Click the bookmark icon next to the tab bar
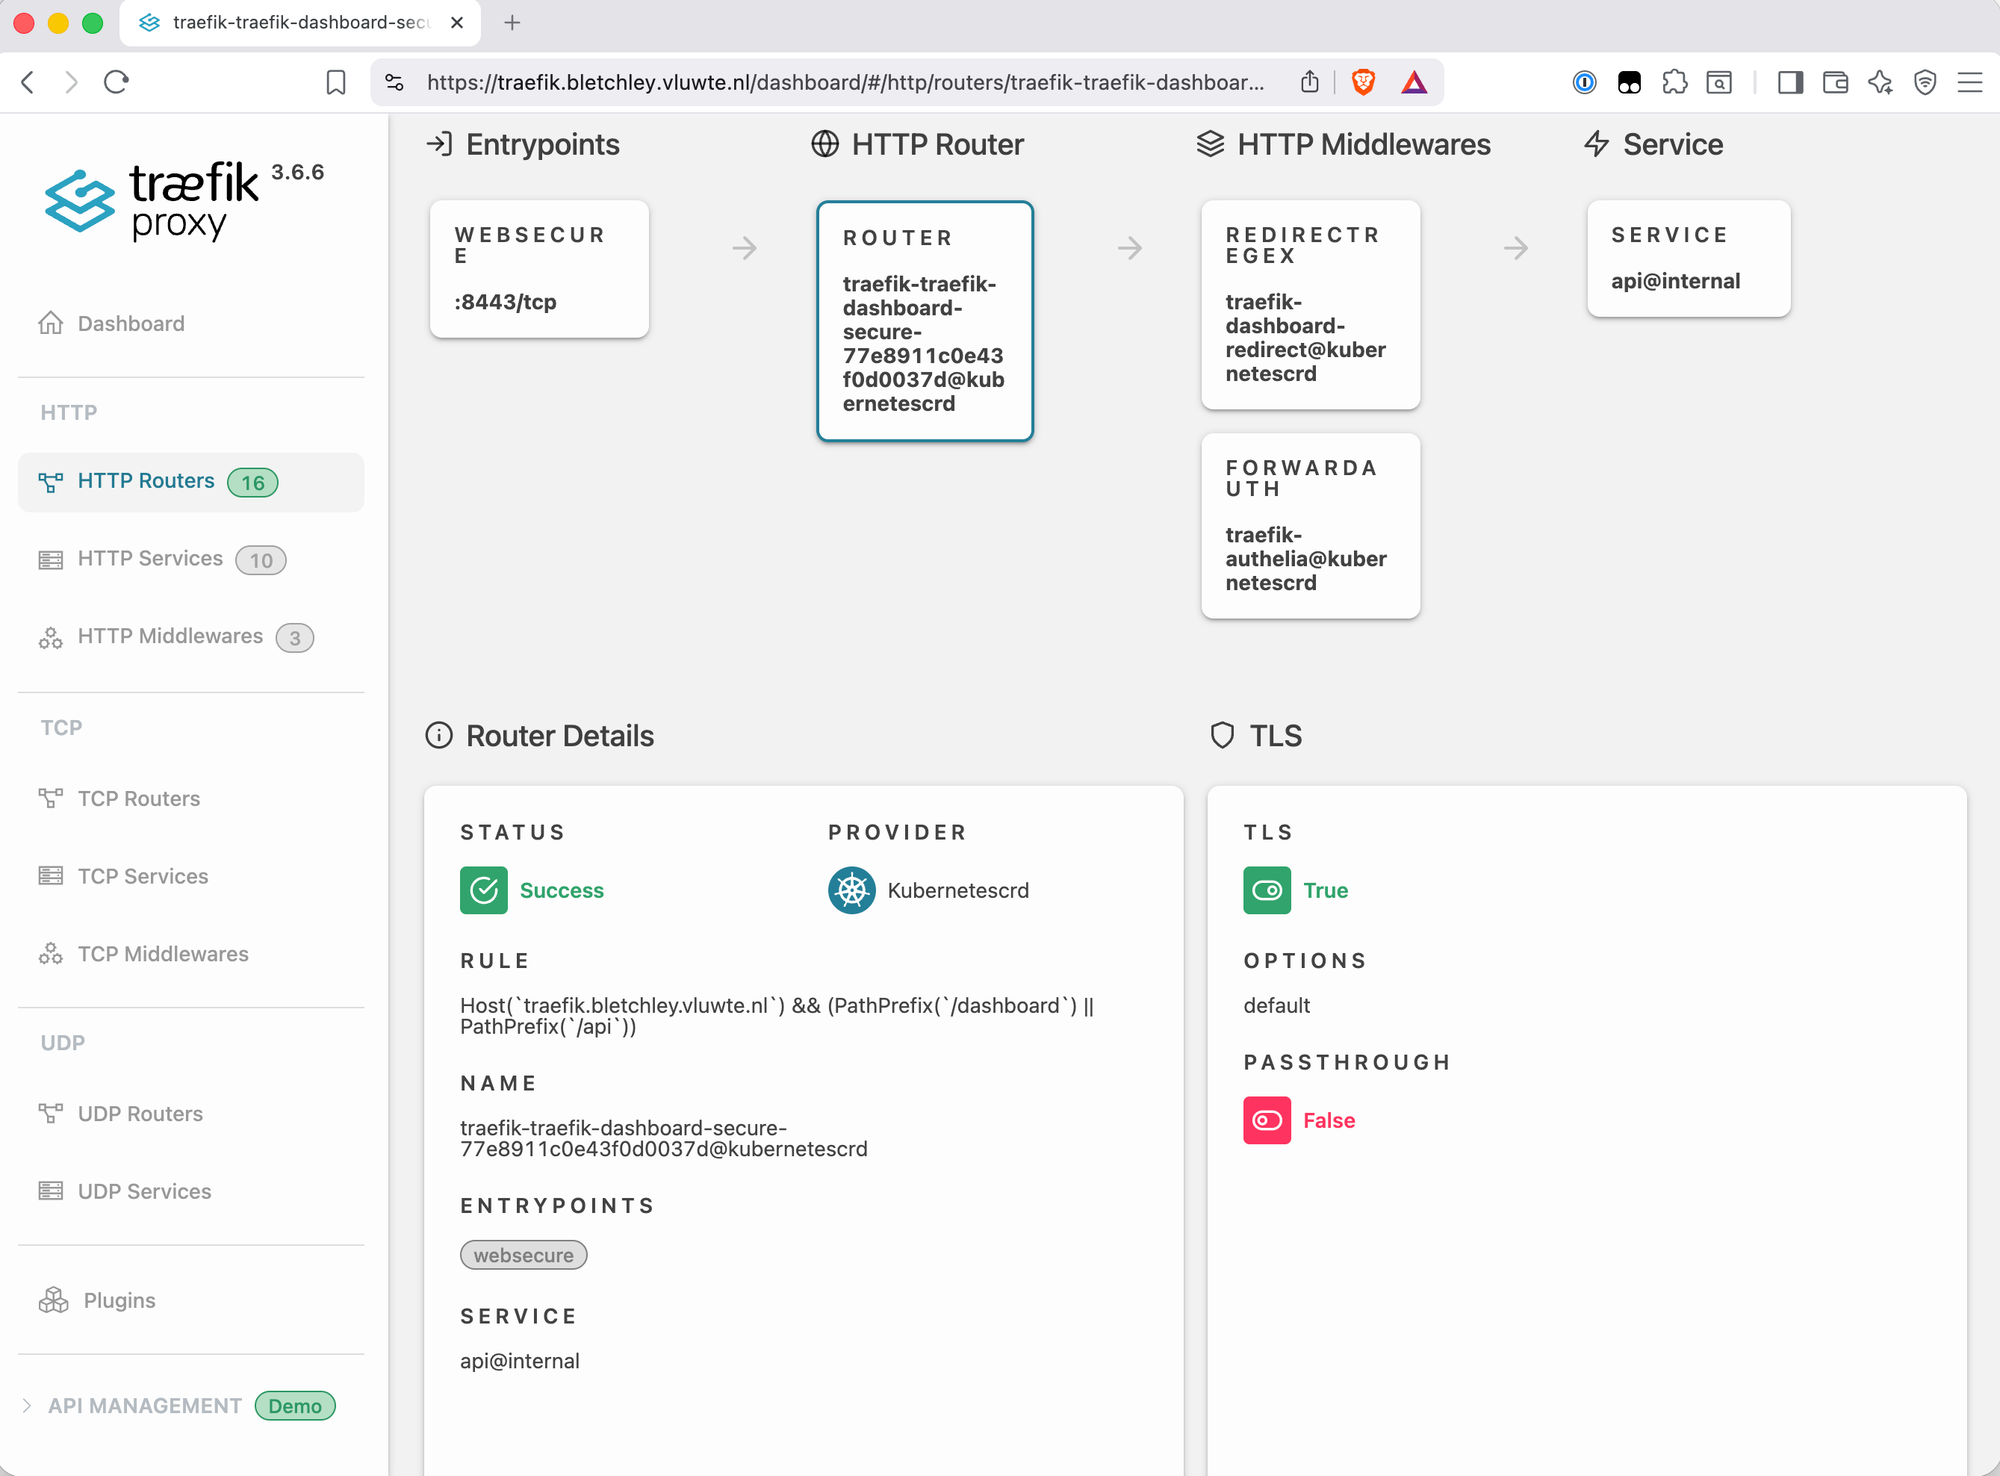The image size is (2000, 1476). coord(336,82)
